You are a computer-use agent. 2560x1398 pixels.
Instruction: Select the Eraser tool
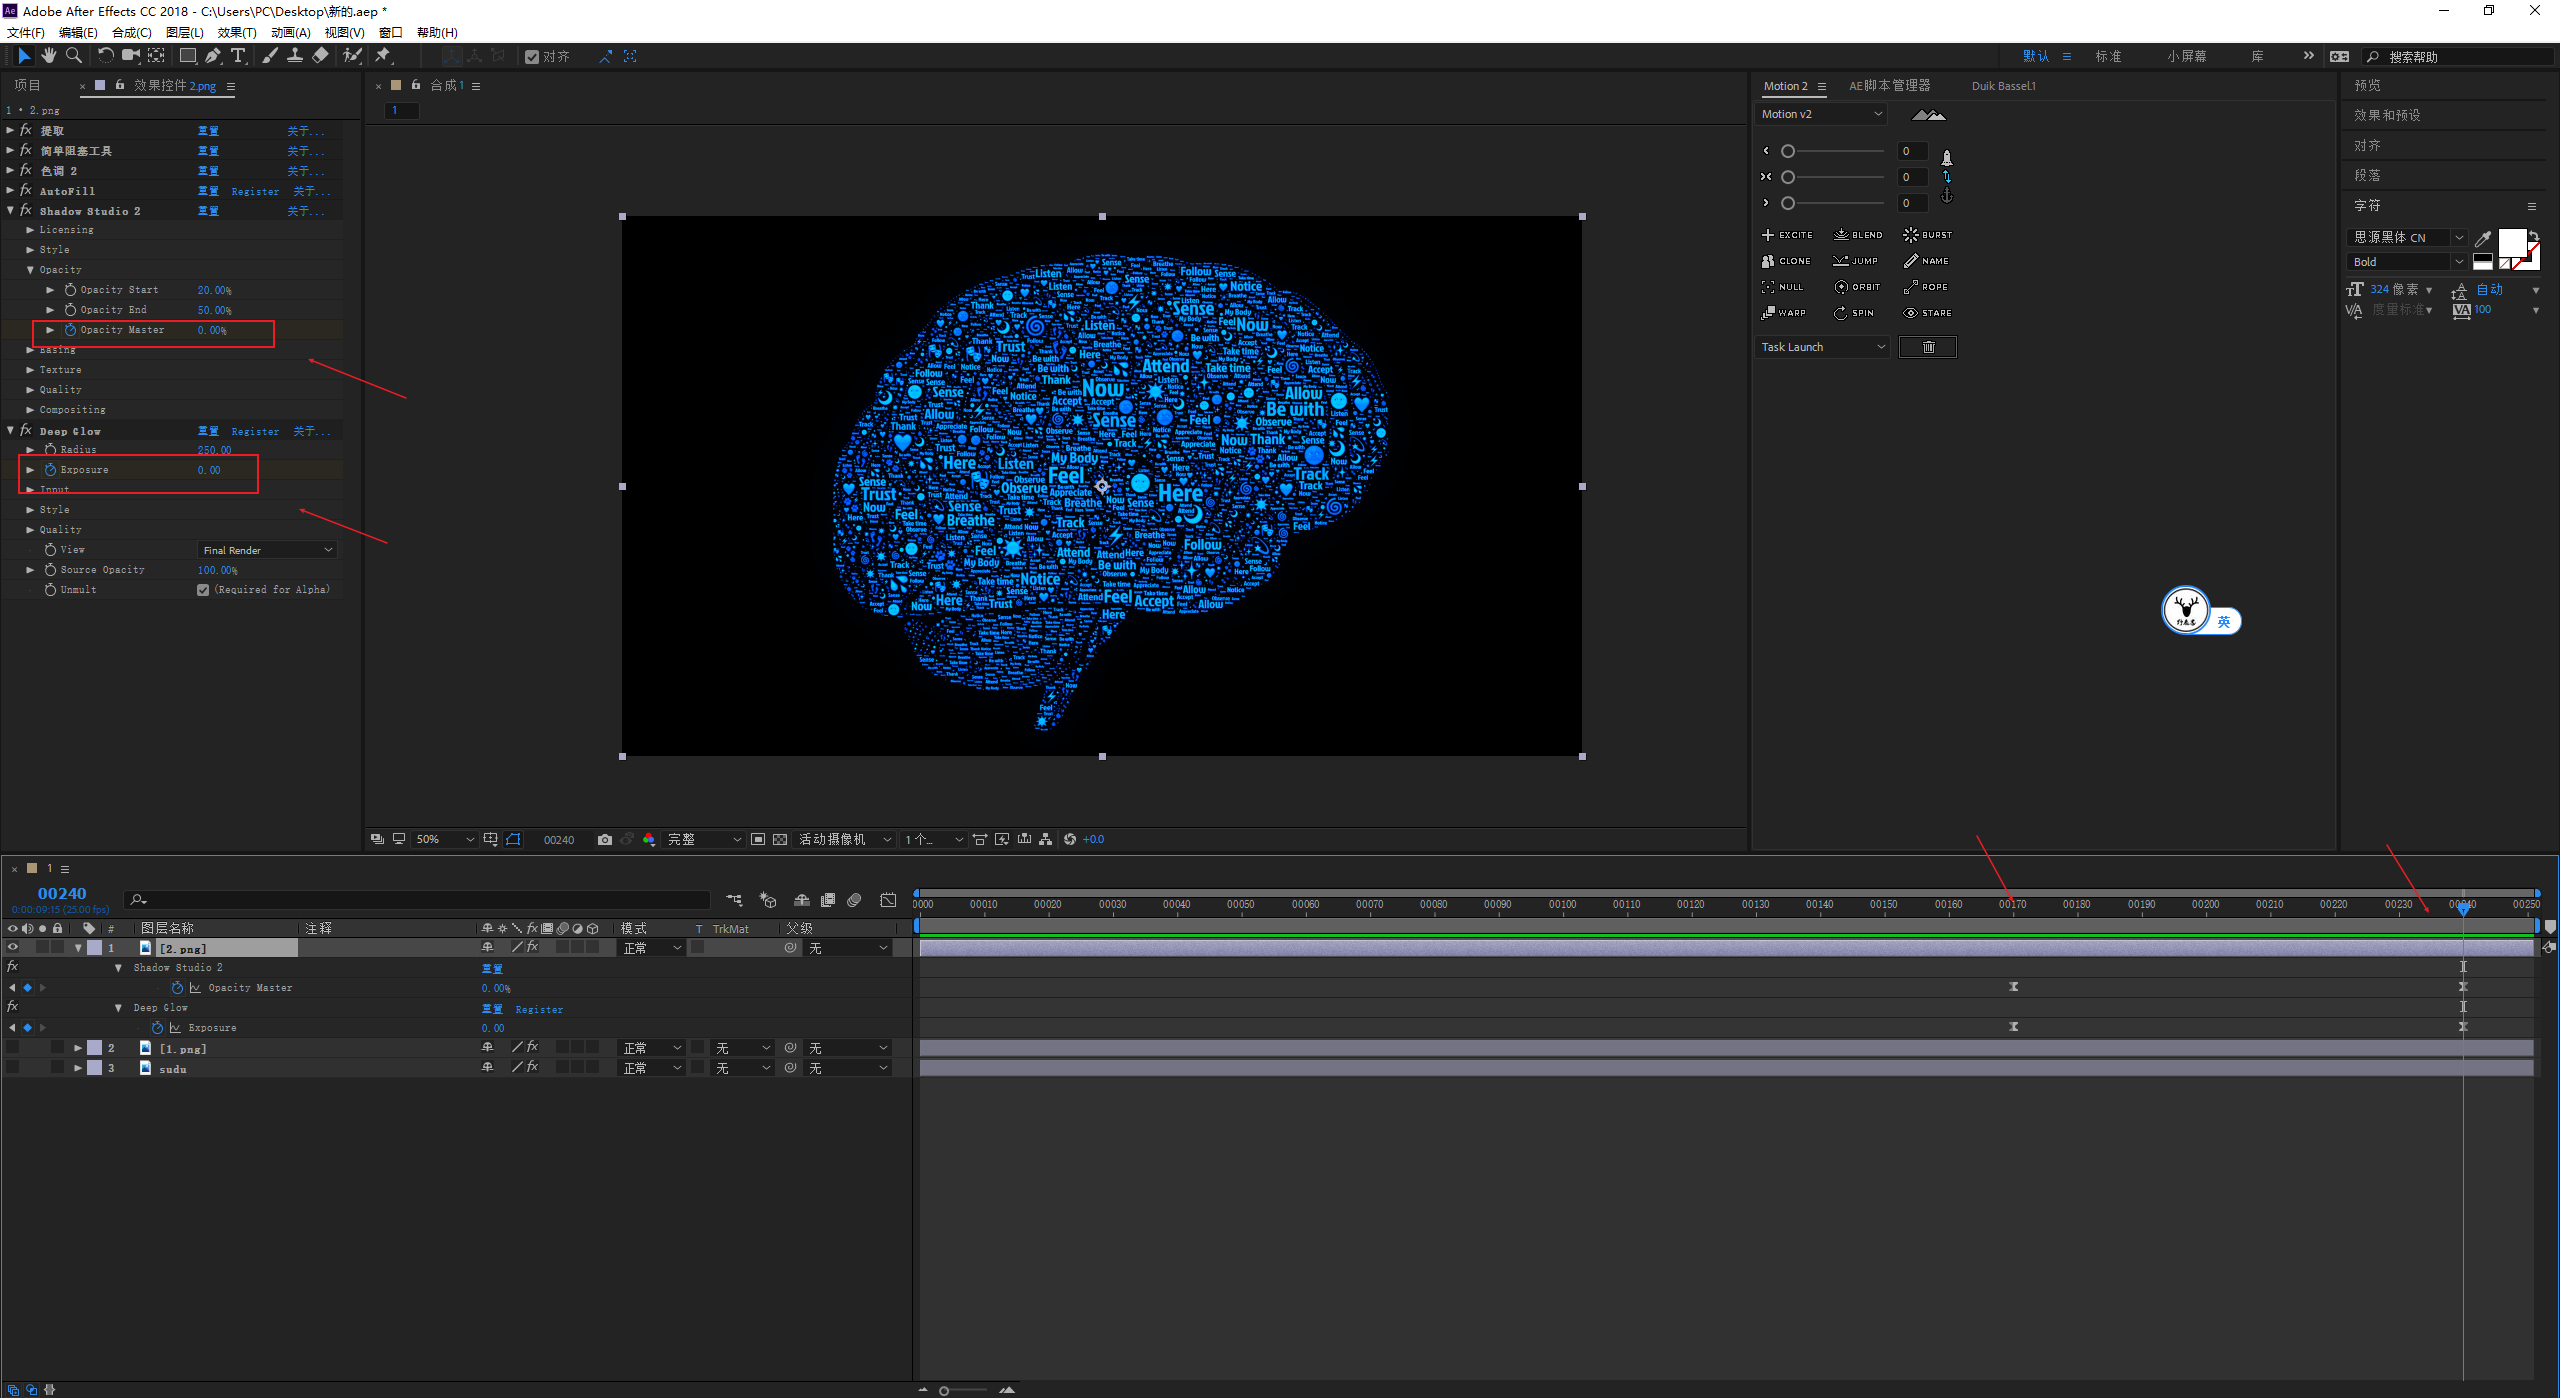tap(320, 56)
